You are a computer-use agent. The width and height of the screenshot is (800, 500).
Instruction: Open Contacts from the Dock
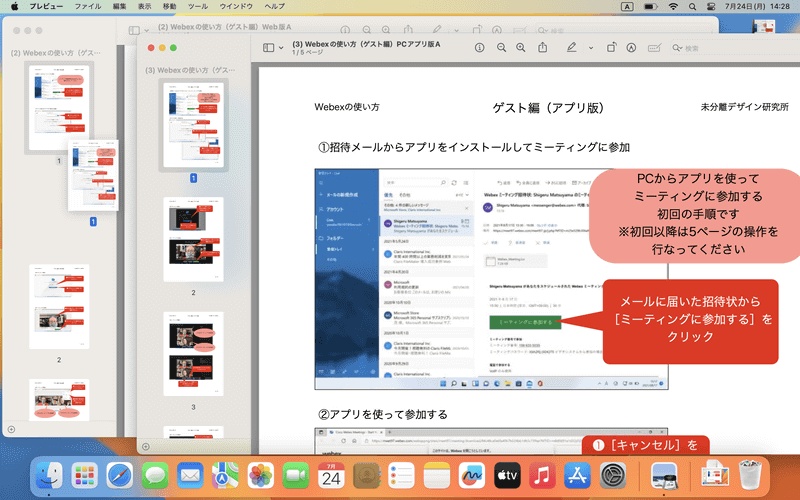click(x=366, y=476)
